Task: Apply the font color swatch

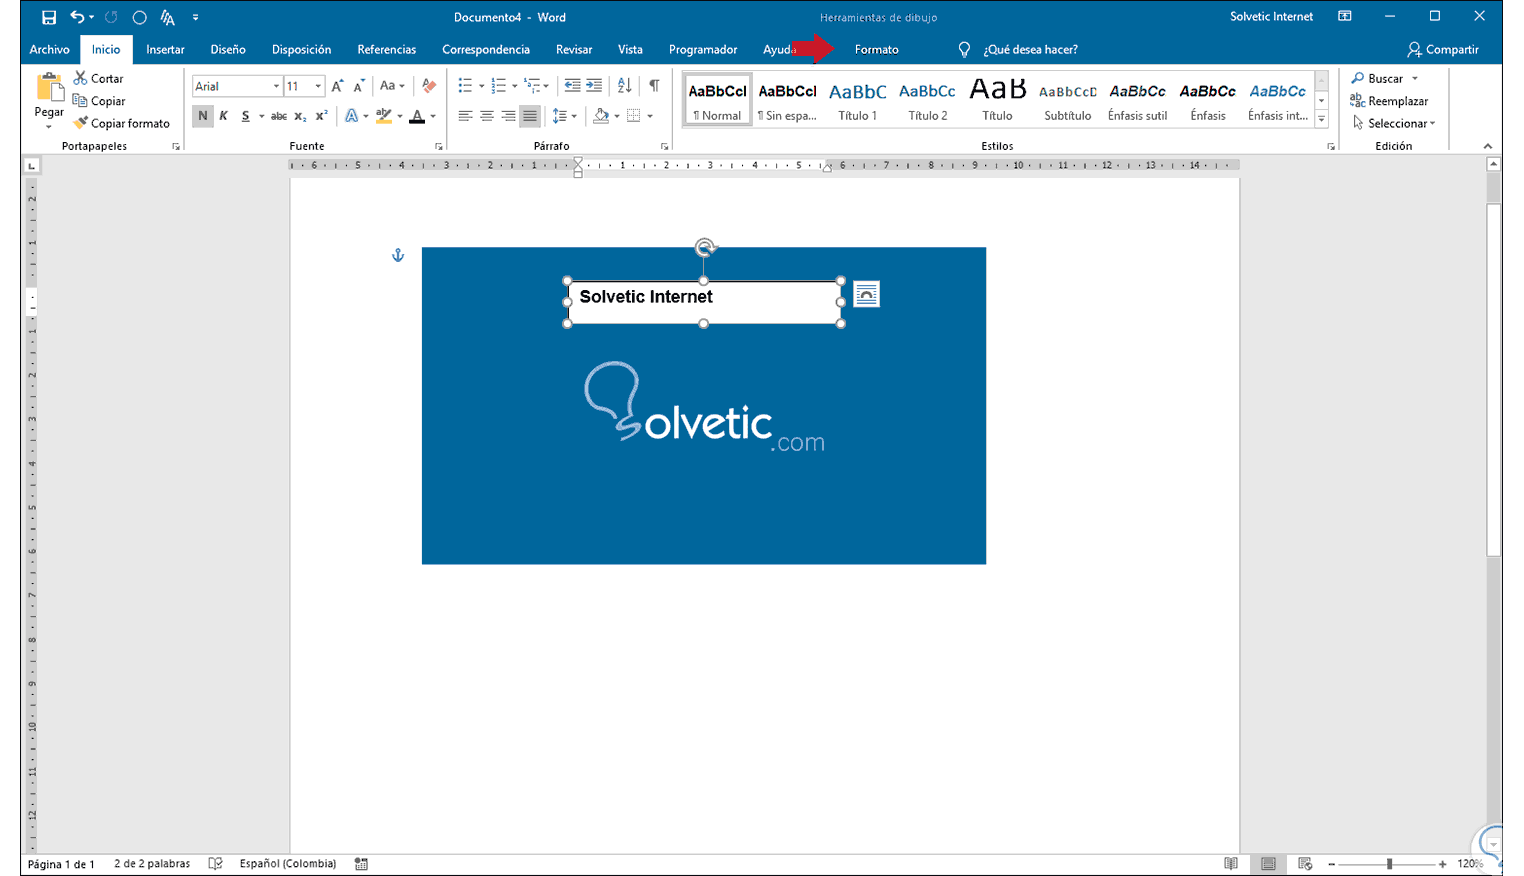Action: 418,116
